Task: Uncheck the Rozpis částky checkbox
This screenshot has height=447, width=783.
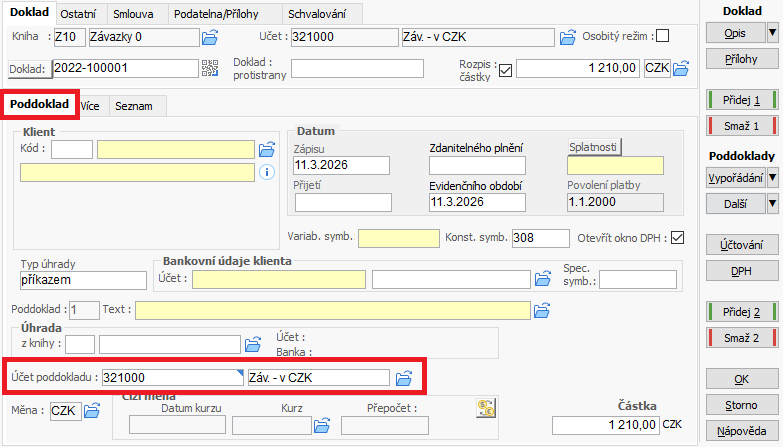Action: (x=505, y=69)
